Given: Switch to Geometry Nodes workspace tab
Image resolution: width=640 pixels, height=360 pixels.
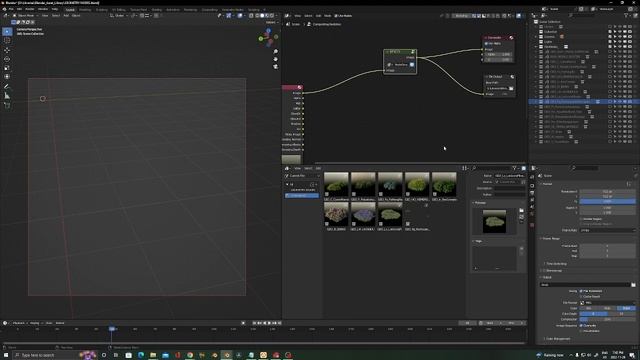Looking at the screenshot, I should 233,9.
